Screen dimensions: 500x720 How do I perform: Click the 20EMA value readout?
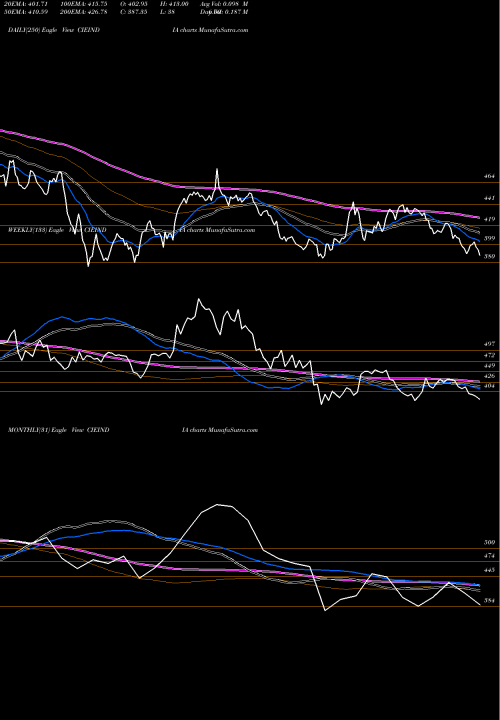[24, 4]
